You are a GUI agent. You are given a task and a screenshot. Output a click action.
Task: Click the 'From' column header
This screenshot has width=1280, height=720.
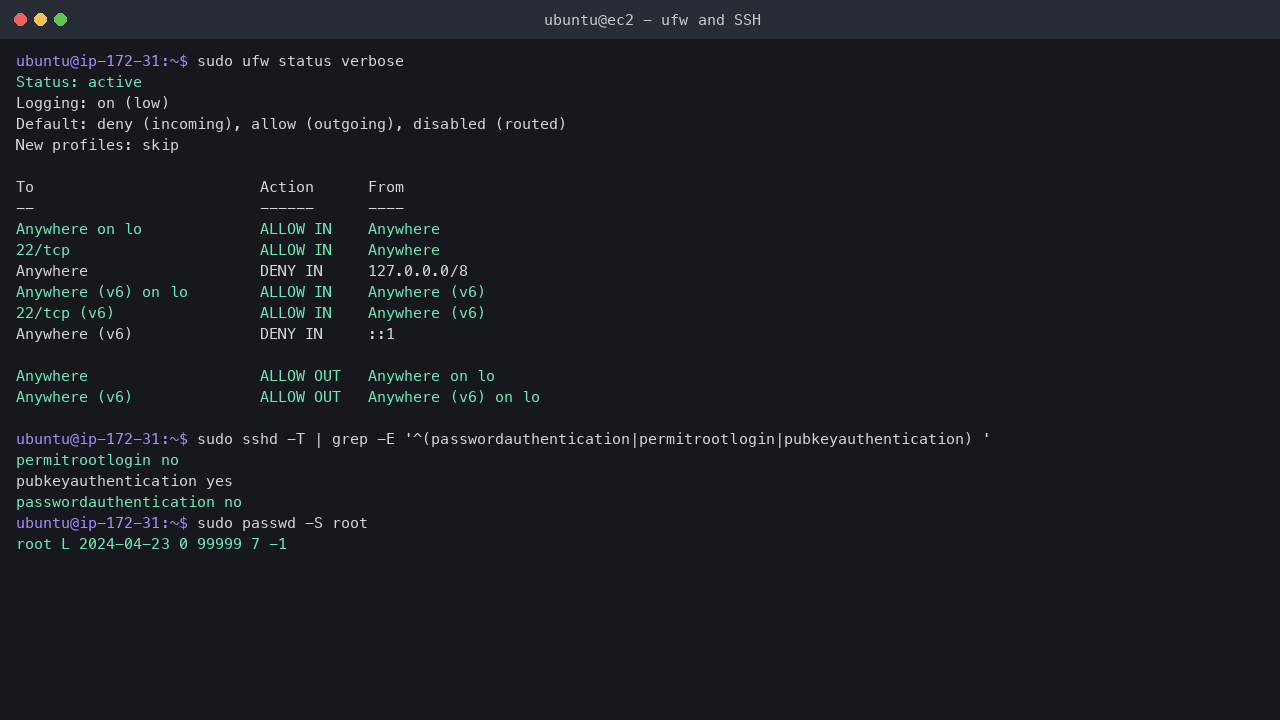pyautogui.click(x=386, y=187)
